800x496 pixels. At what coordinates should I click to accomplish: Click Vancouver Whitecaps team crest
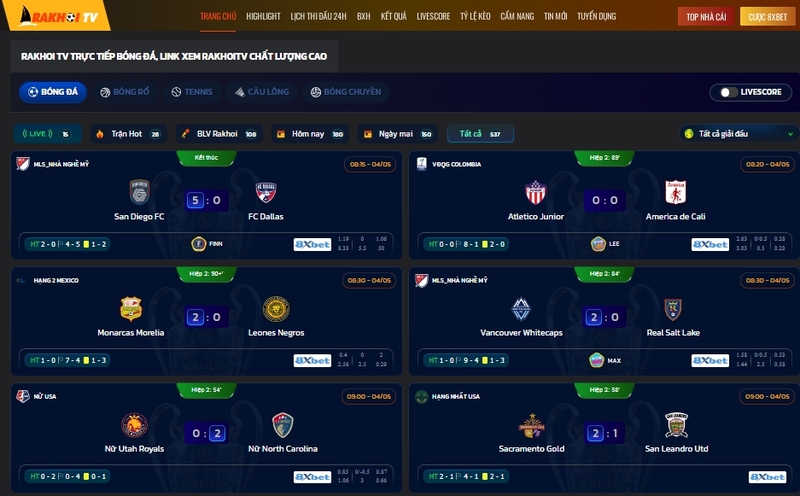(521, 309)
